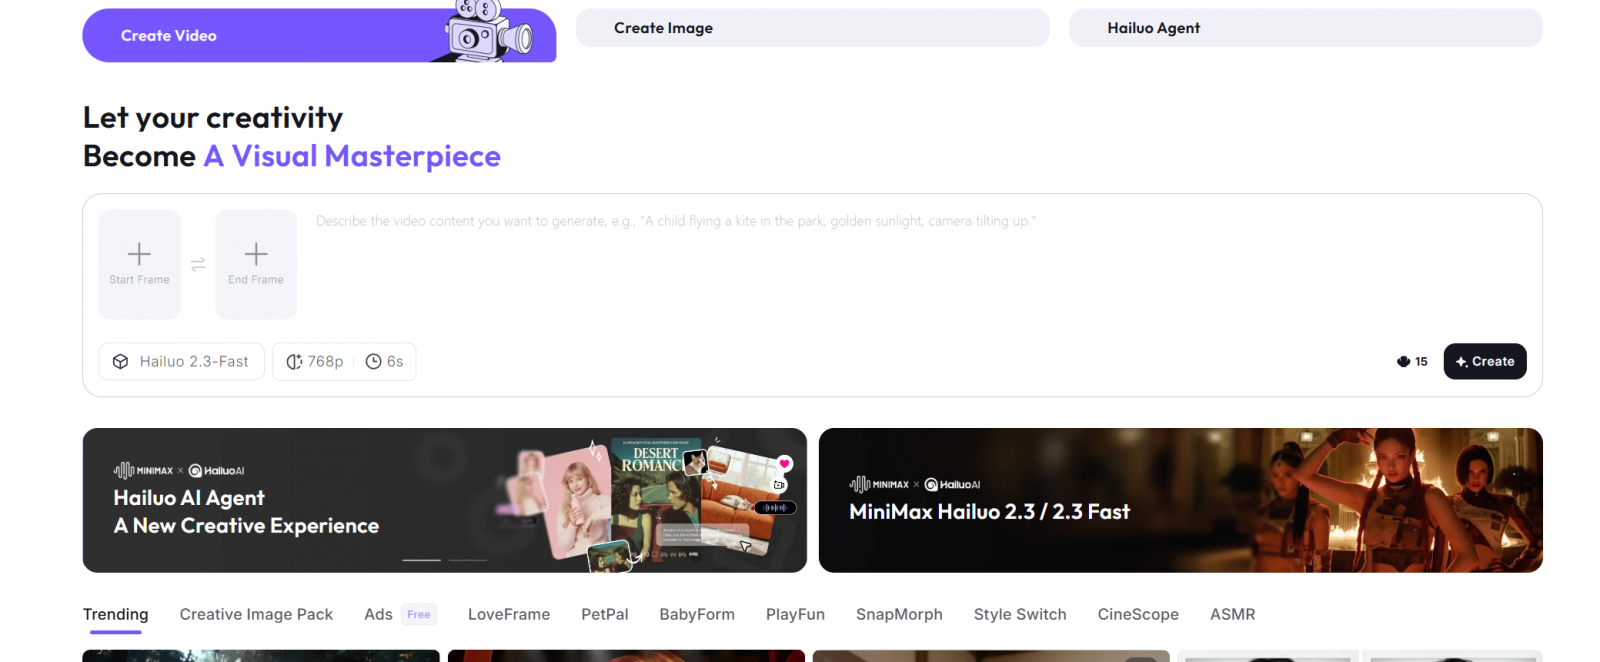Open the Create Image card
The image size is (1600, 662).
(812, 28)
